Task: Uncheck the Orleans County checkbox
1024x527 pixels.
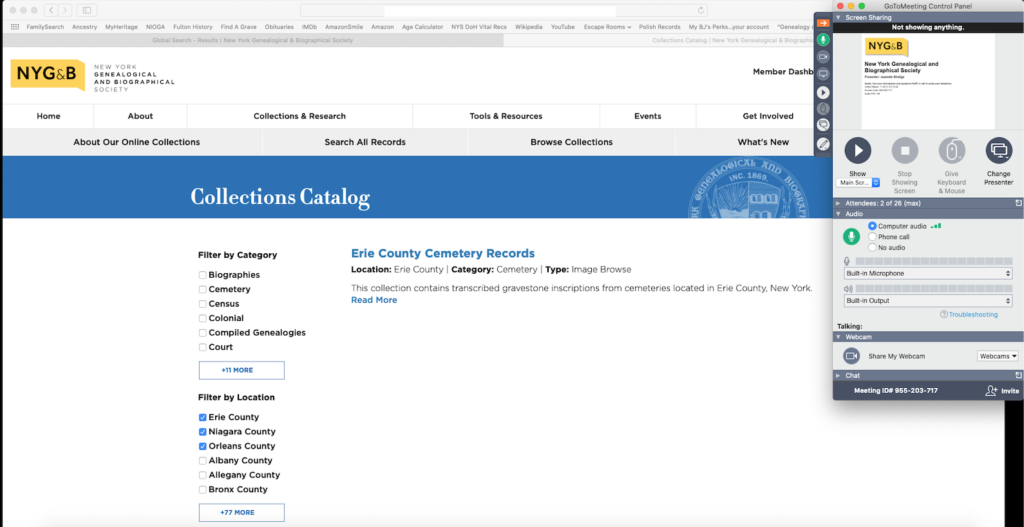Action: [202, 446]
